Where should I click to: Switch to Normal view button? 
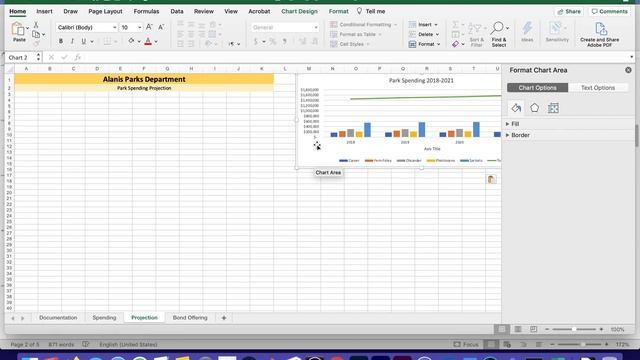(x=502, y=329)
